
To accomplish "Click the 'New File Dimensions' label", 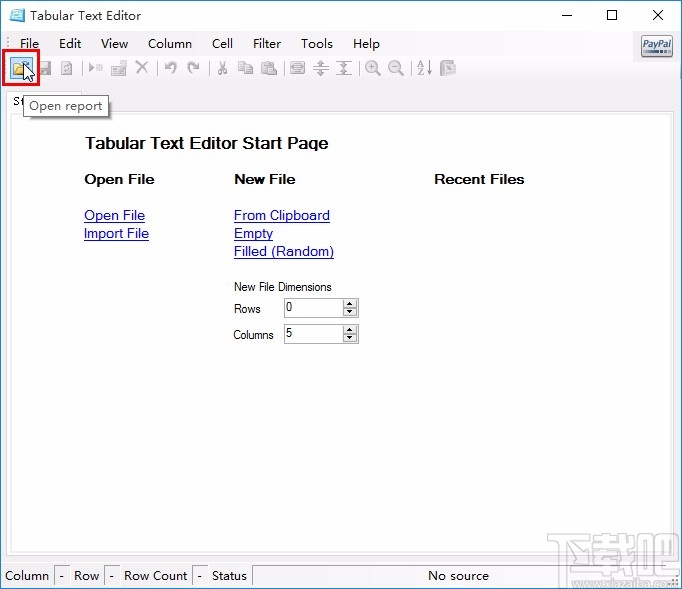I will tap(282, 287).
